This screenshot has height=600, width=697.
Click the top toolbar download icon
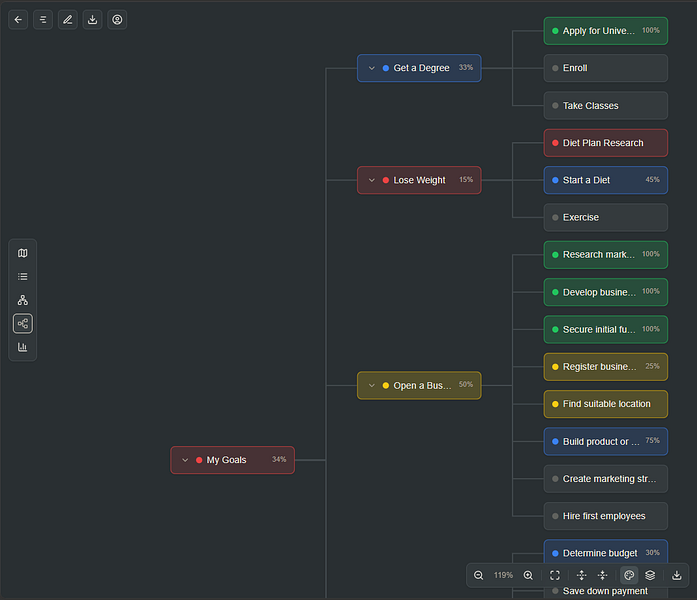[92, 20]
